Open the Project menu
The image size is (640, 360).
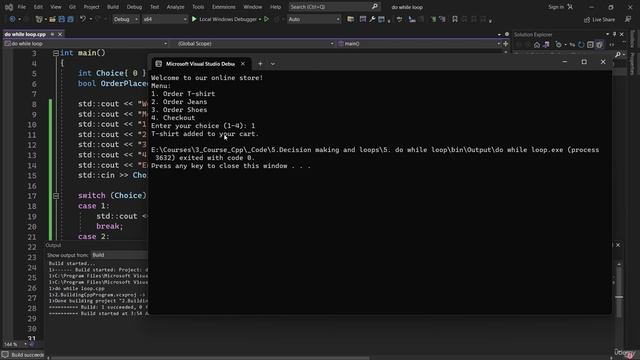click(91, 7)
